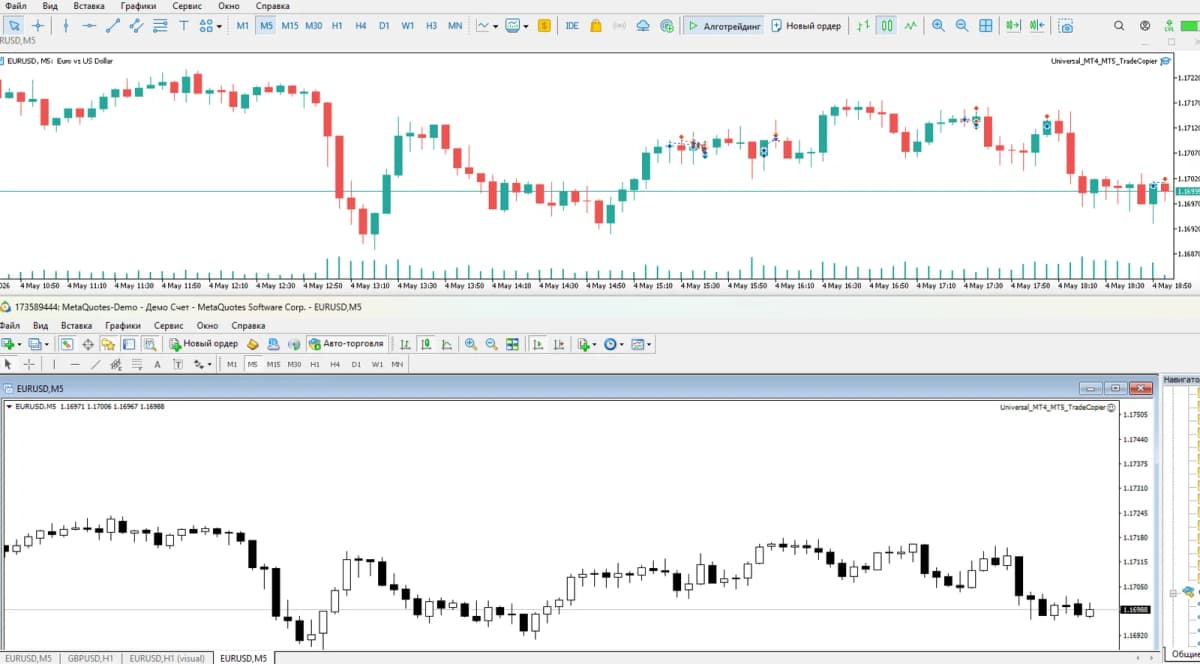Image resolution: width=1200 pixels, height=664 pixels.
Task: Open the cloud VPS icon in MT5
Action: coord(642,25)
